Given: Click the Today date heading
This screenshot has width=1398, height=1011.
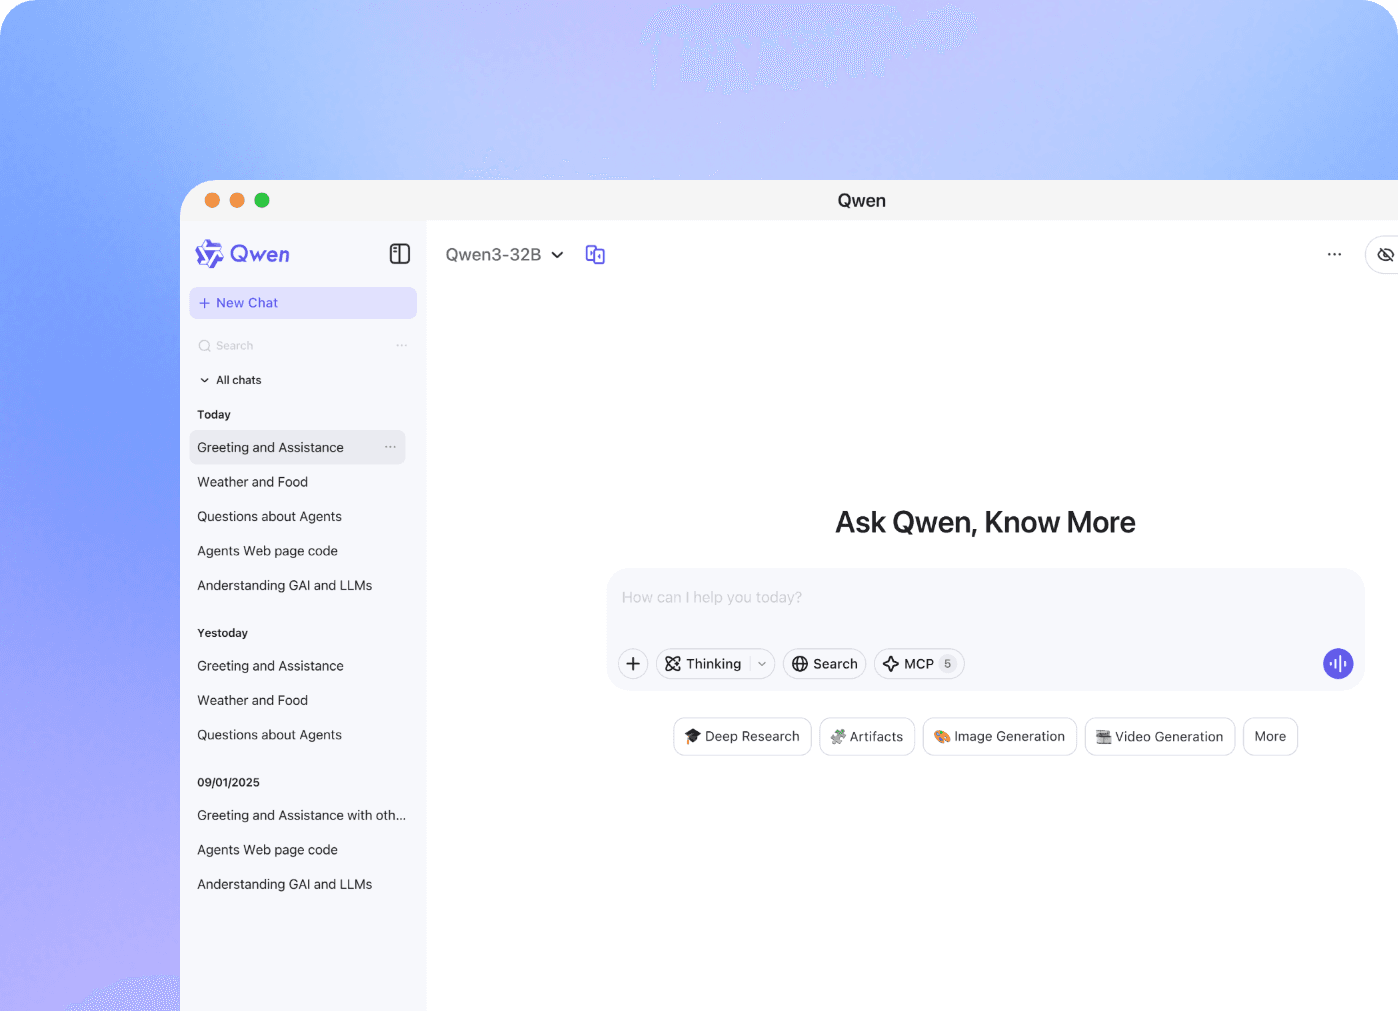Looking at the screenshot, I should coord(214,415).
